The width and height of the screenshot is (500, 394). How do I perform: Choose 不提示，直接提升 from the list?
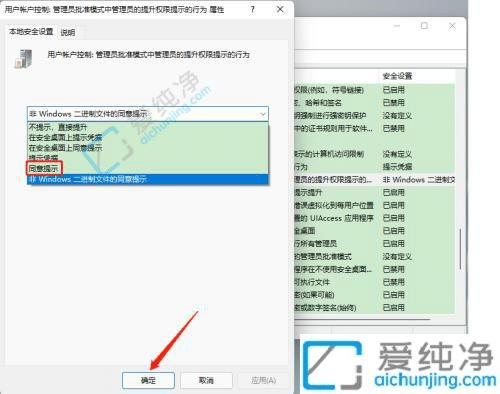148,127
